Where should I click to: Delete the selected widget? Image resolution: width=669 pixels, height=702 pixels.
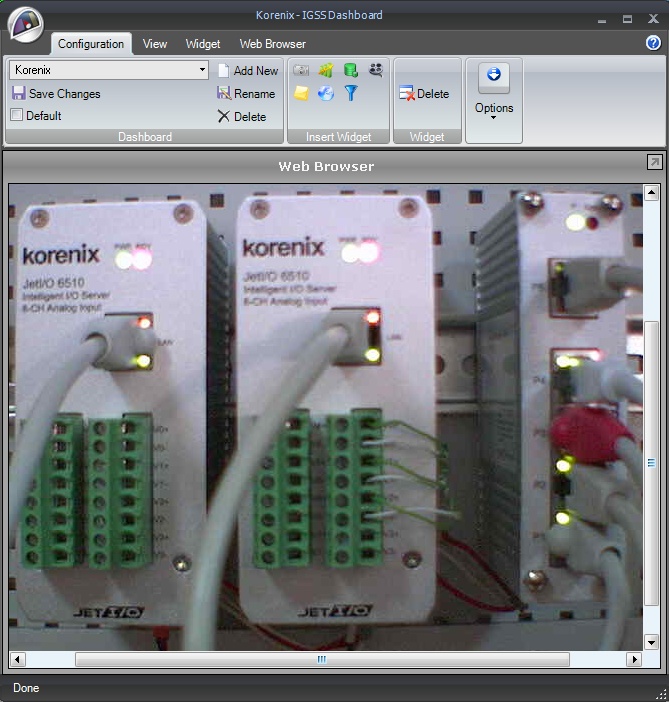tap(424, 94)
